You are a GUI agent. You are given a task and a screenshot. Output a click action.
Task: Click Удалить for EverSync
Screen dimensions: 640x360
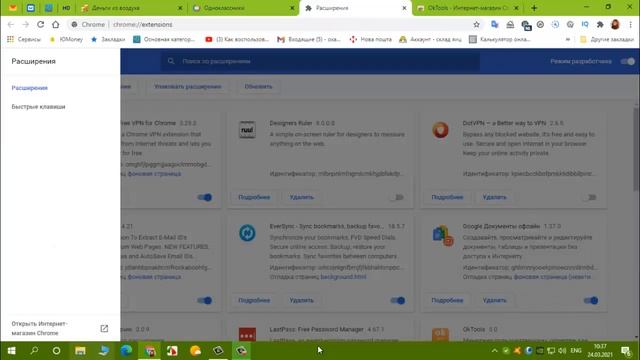pyautogui.click(x=302, y=300)
